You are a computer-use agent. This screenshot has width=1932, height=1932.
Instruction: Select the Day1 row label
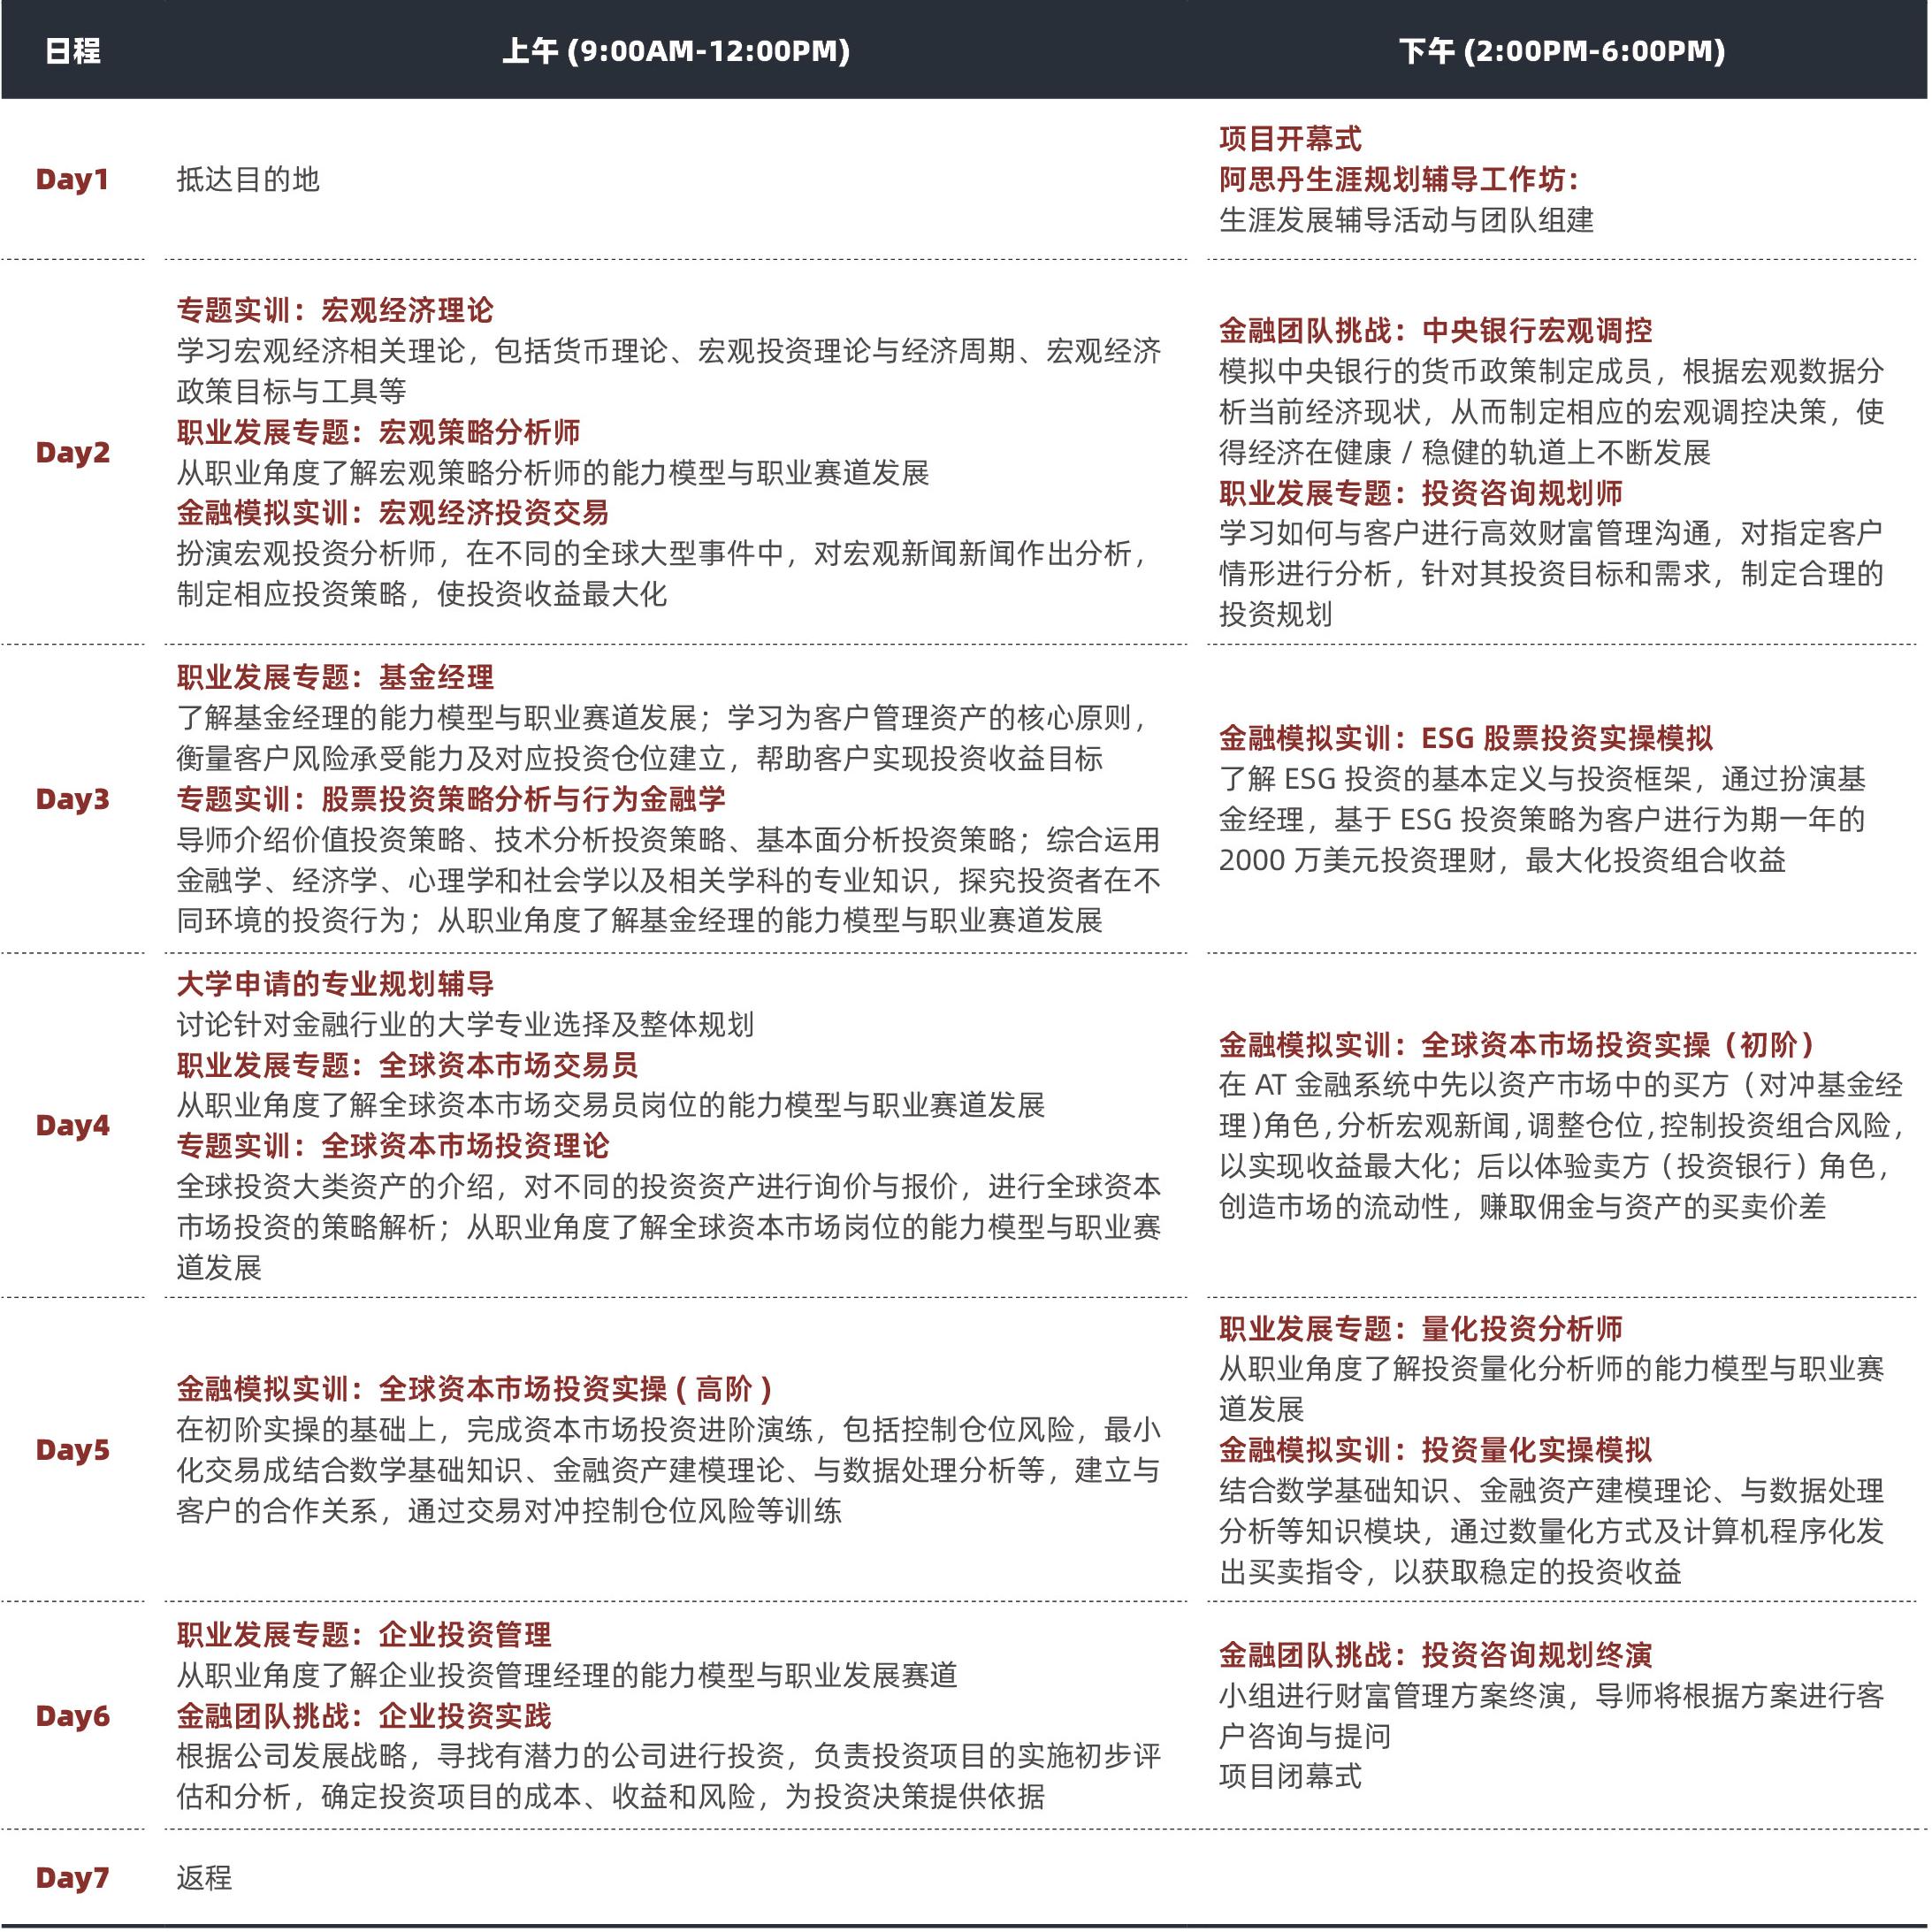72,179
